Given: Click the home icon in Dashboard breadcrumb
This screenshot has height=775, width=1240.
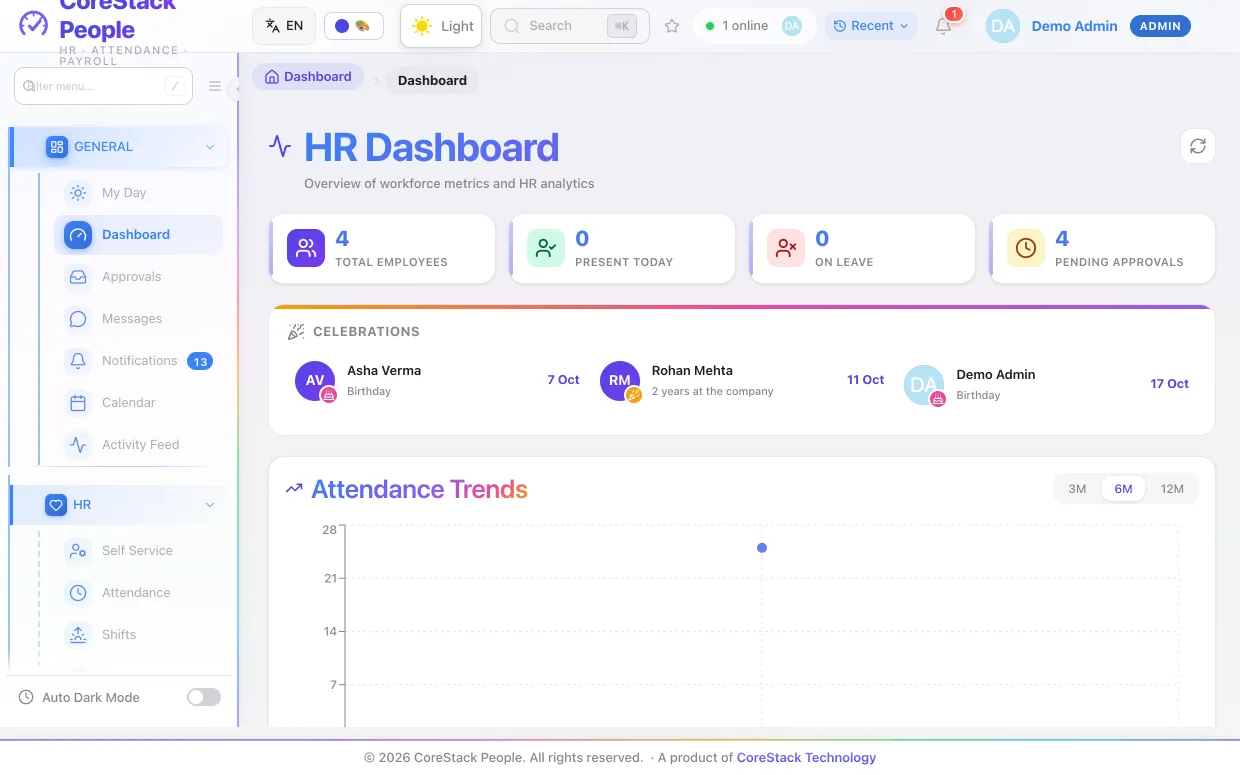Looking at the screenshot, I should tap(272, 77).
